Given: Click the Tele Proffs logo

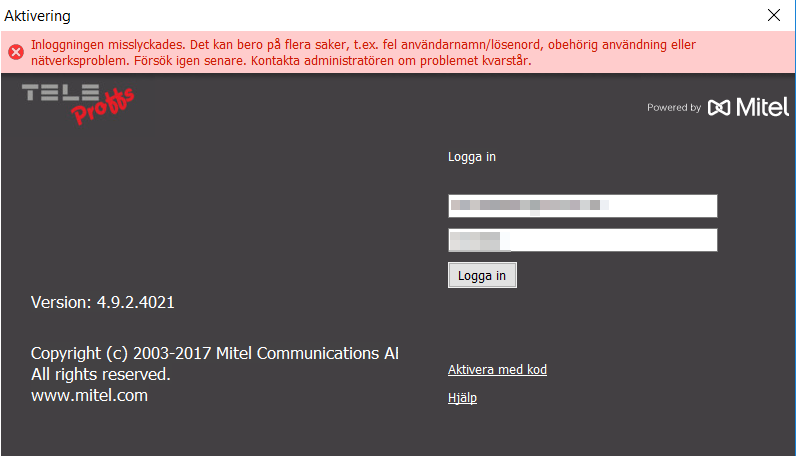Looking at the screenshot, I should pyautogui.click(x=78, y=104).
